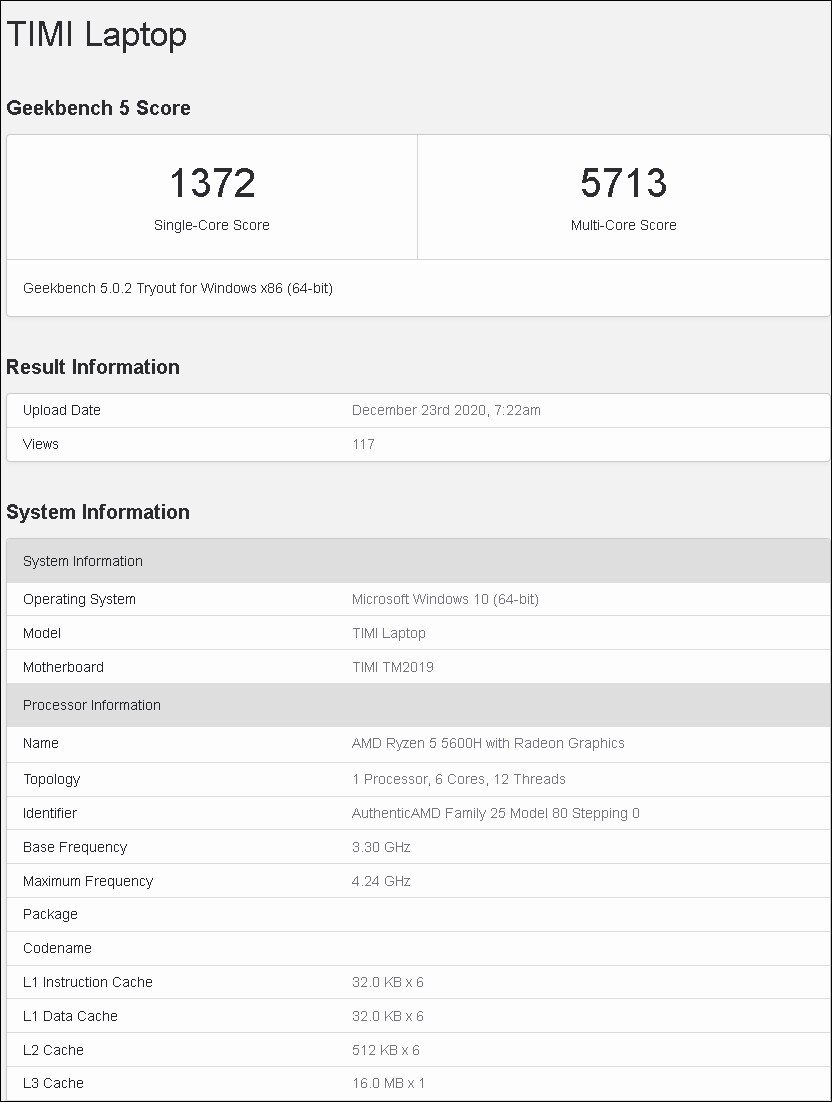
Task: Click the Result Information heading
Action: (93, 367)
